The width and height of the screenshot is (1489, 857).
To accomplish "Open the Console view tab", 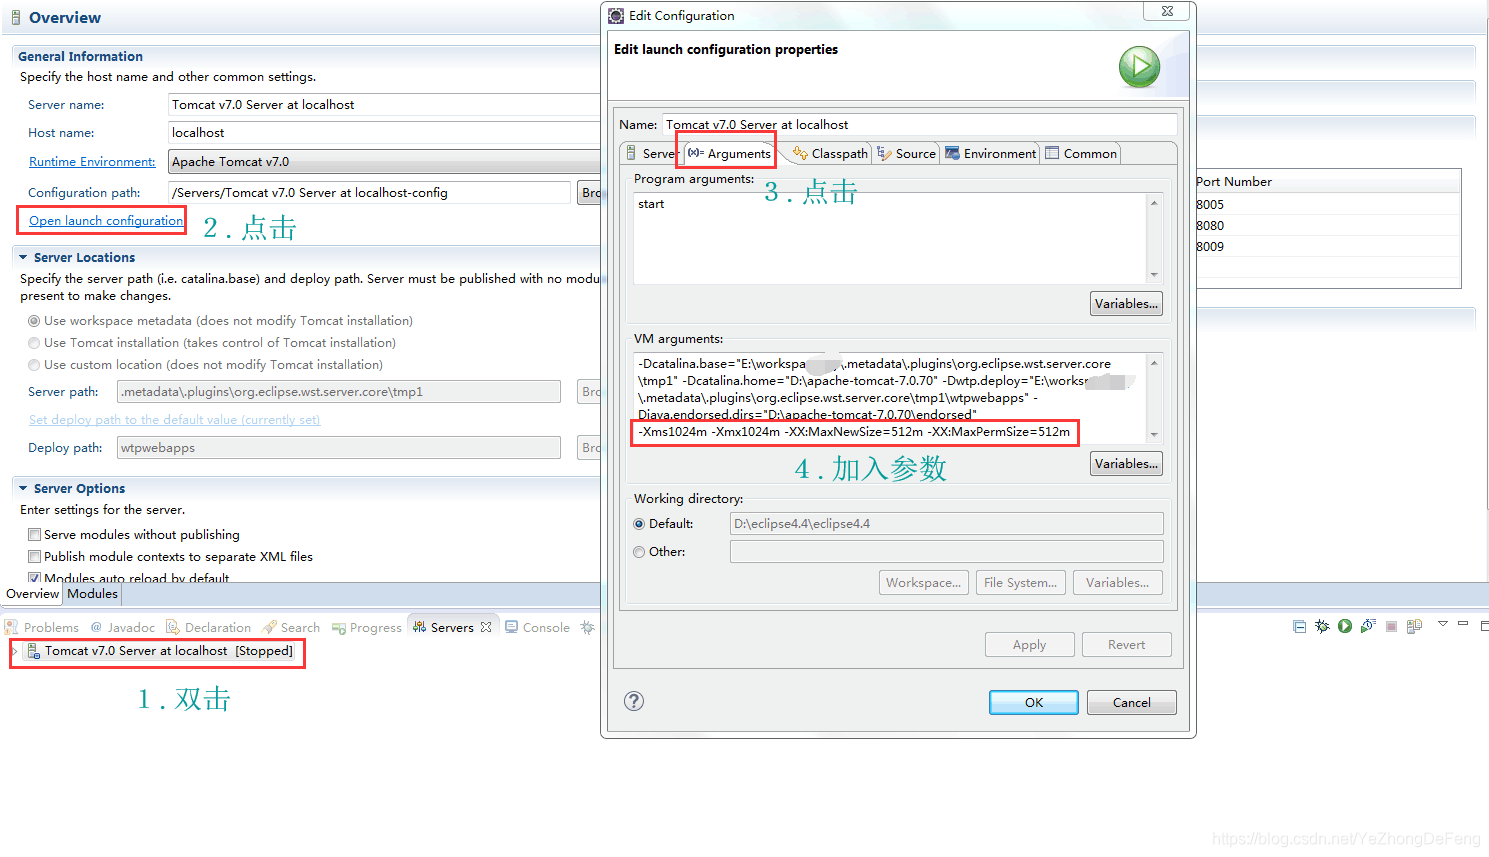I will pyautogui.click(x=538, y=627).
